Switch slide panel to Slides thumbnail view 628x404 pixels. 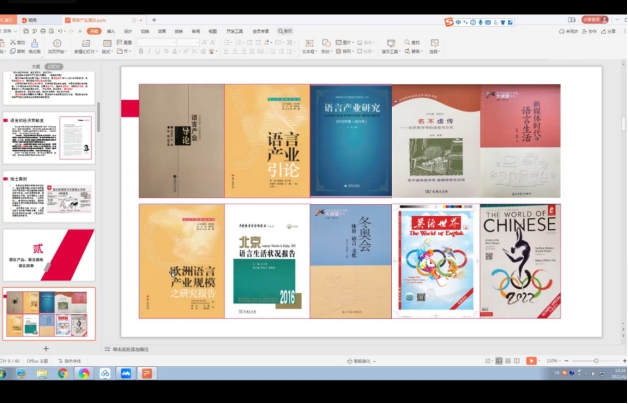coord(54,66)
